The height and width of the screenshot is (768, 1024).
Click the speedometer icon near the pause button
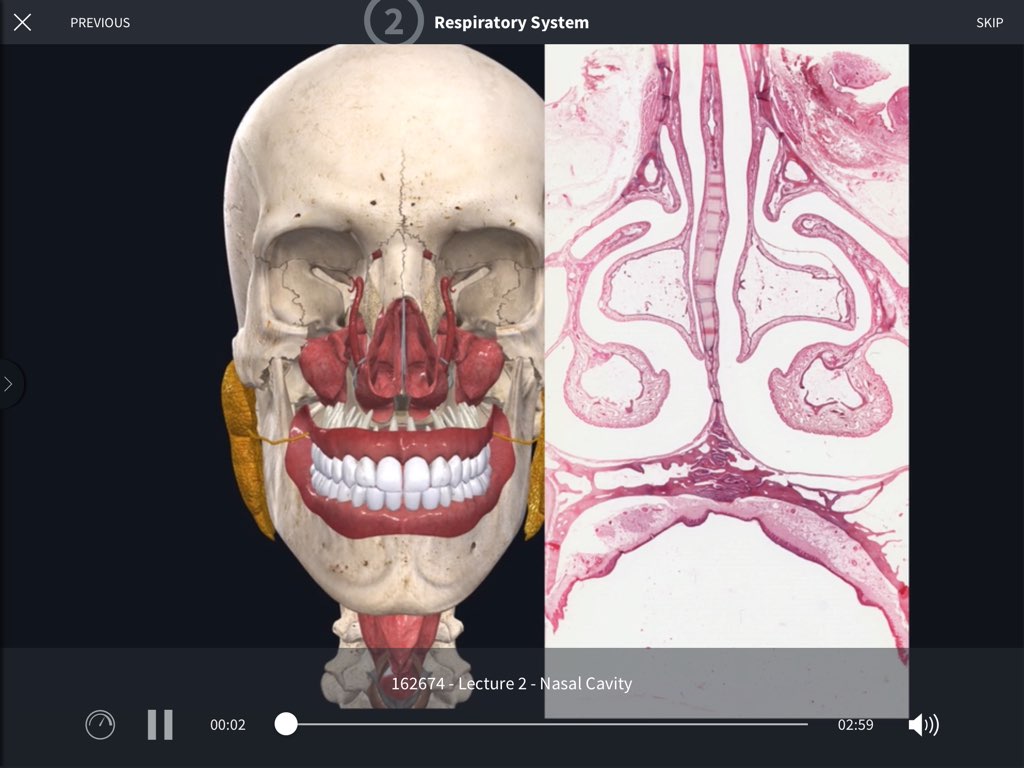tap(100, 723)
